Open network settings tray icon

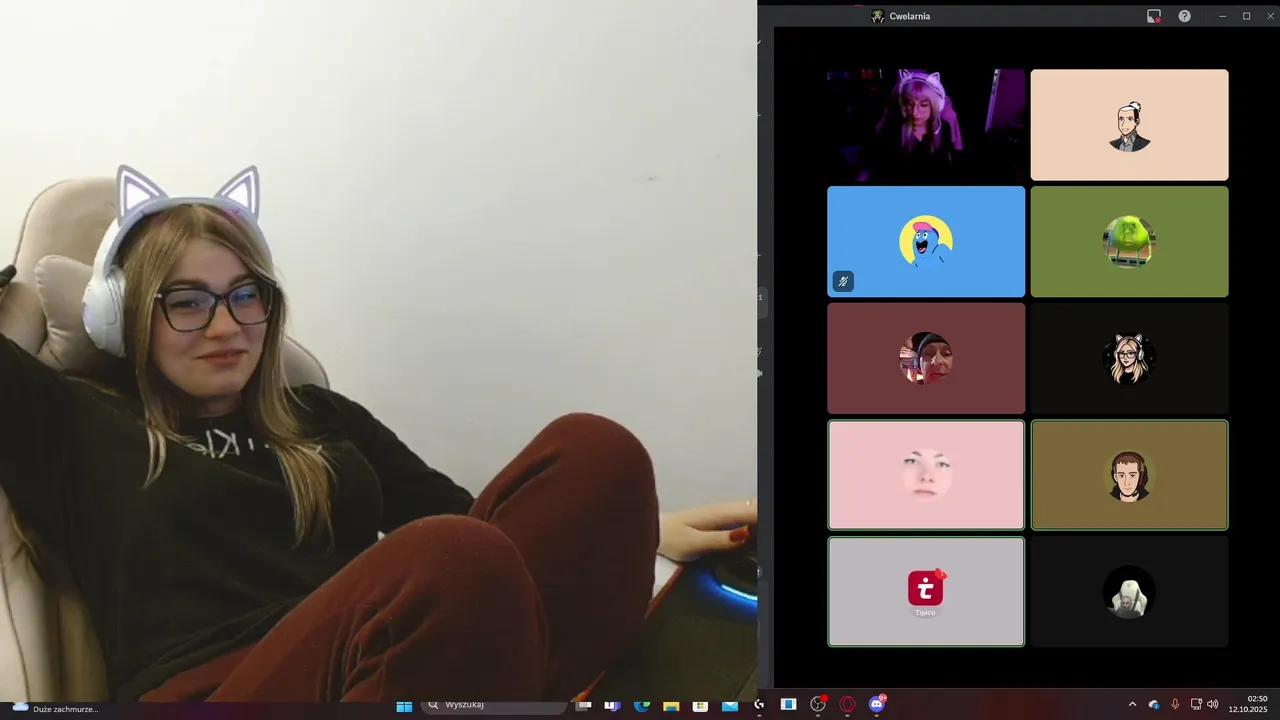(x=1195, y=704)
